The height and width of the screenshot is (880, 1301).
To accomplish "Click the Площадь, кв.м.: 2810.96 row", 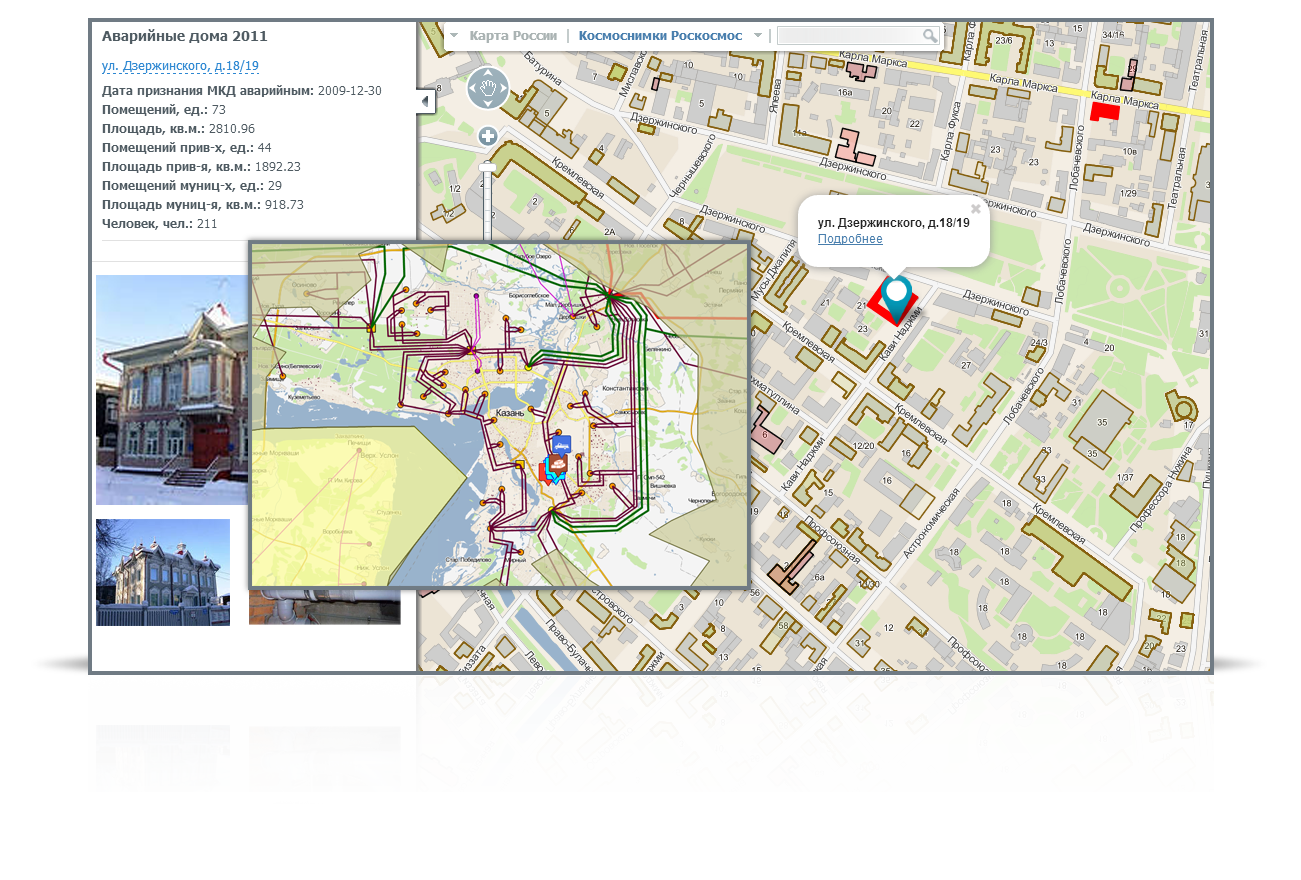I will coord(179,129).
